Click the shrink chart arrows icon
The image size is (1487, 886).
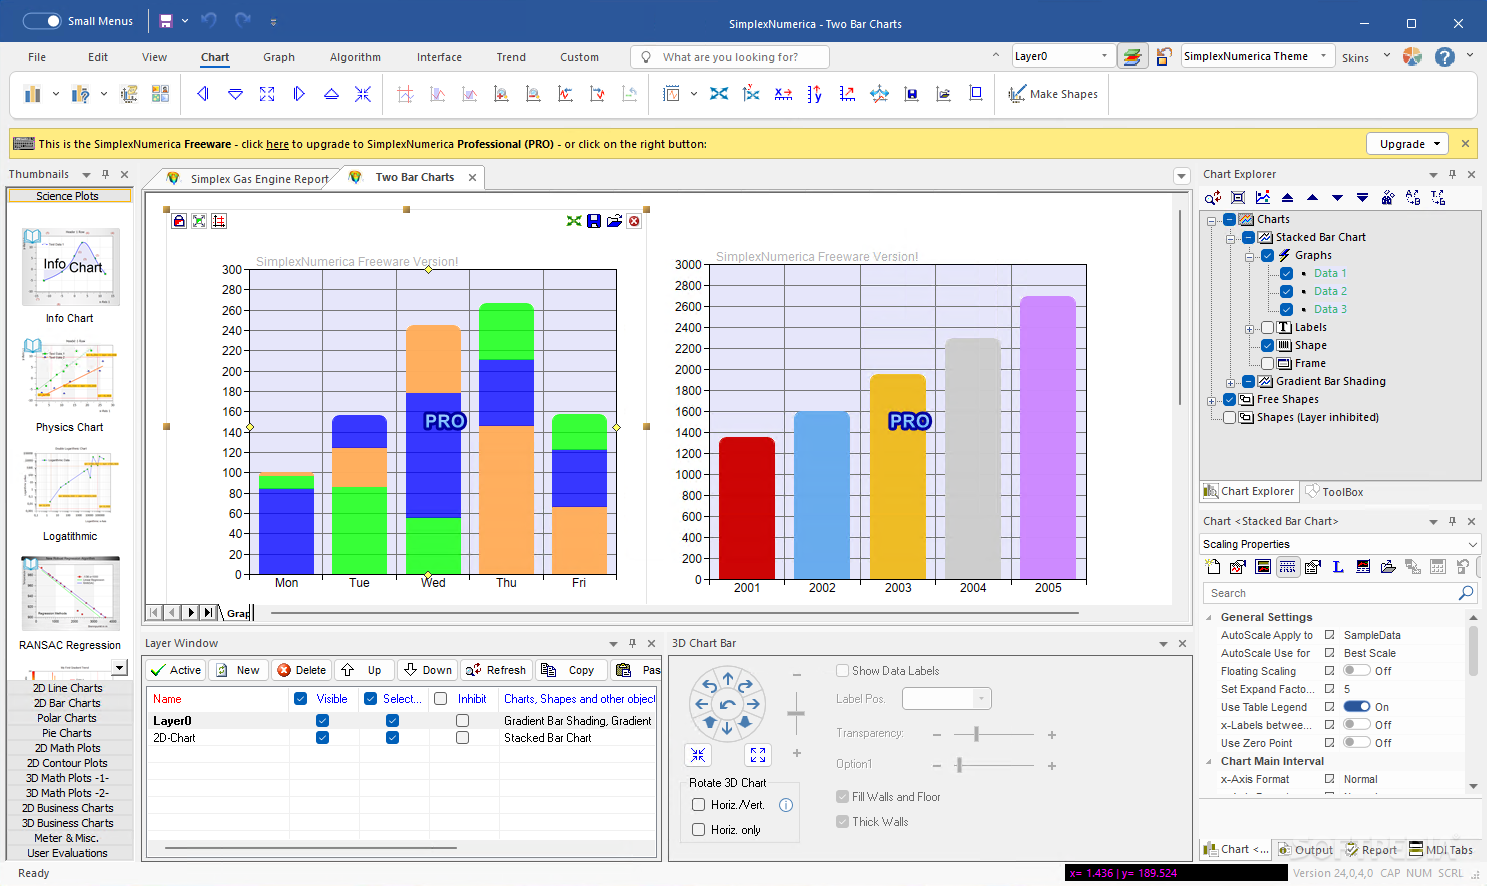(x=363, y=94)
